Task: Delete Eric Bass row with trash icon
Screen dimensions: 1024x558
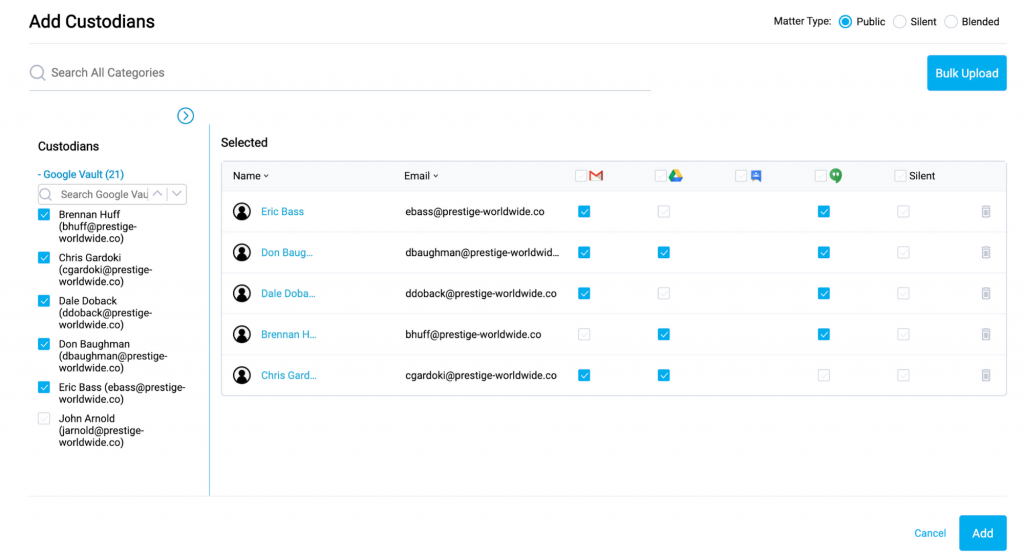Action: point(986,211)
